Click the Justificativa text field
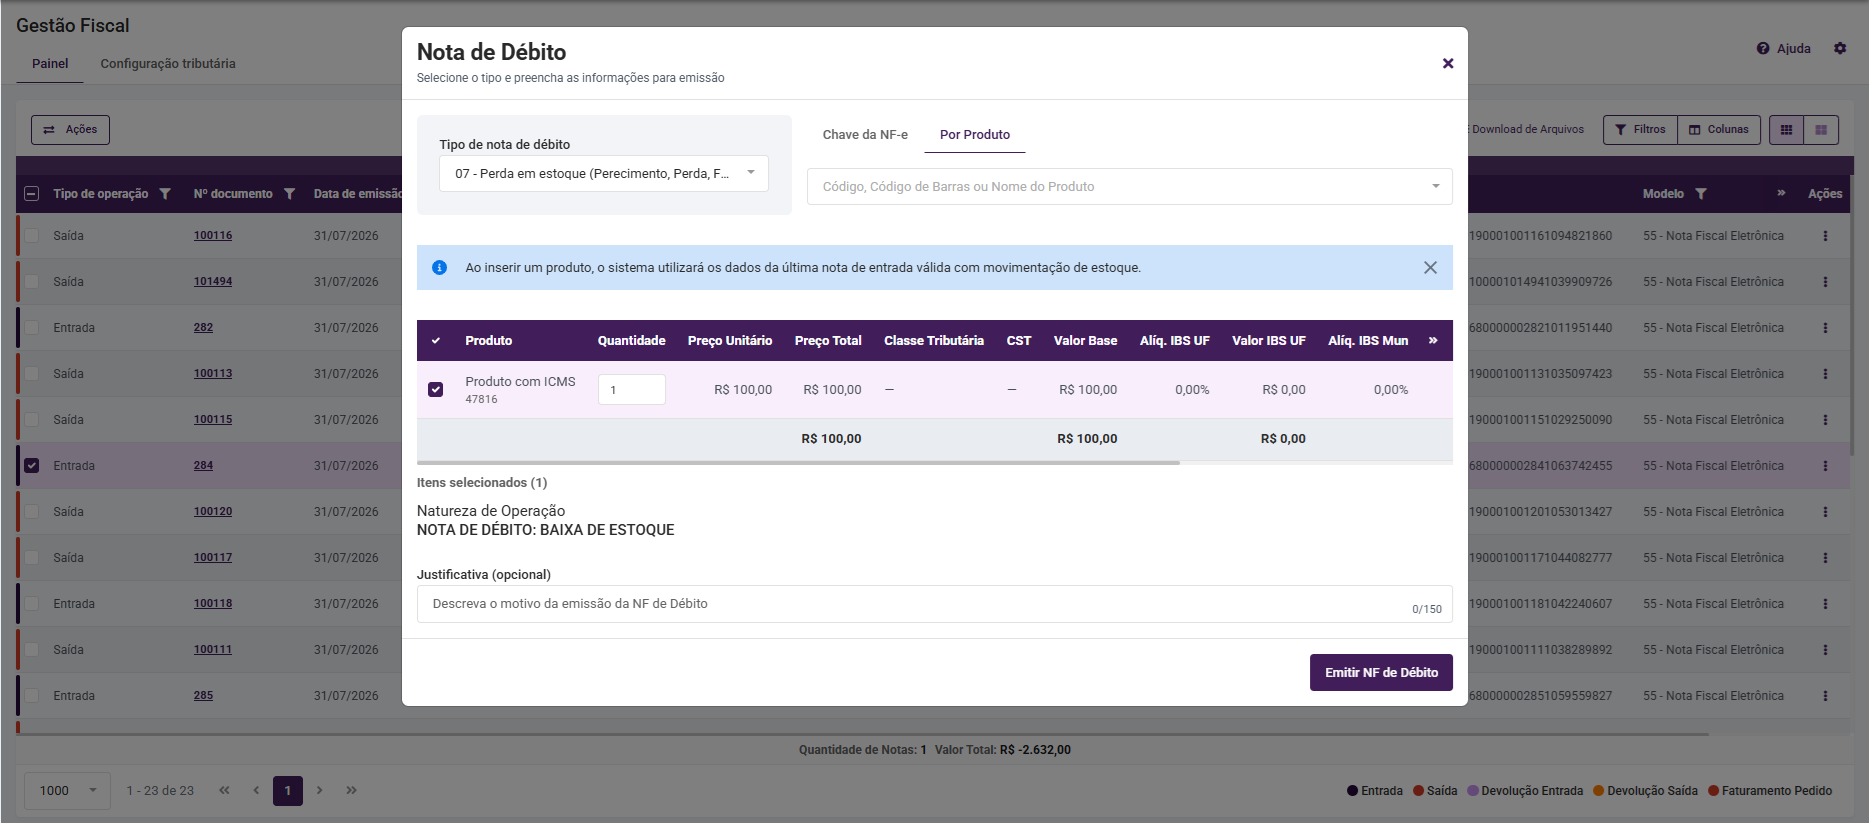1869x823 pixels. pyautogui.click(x=934, y=604)
